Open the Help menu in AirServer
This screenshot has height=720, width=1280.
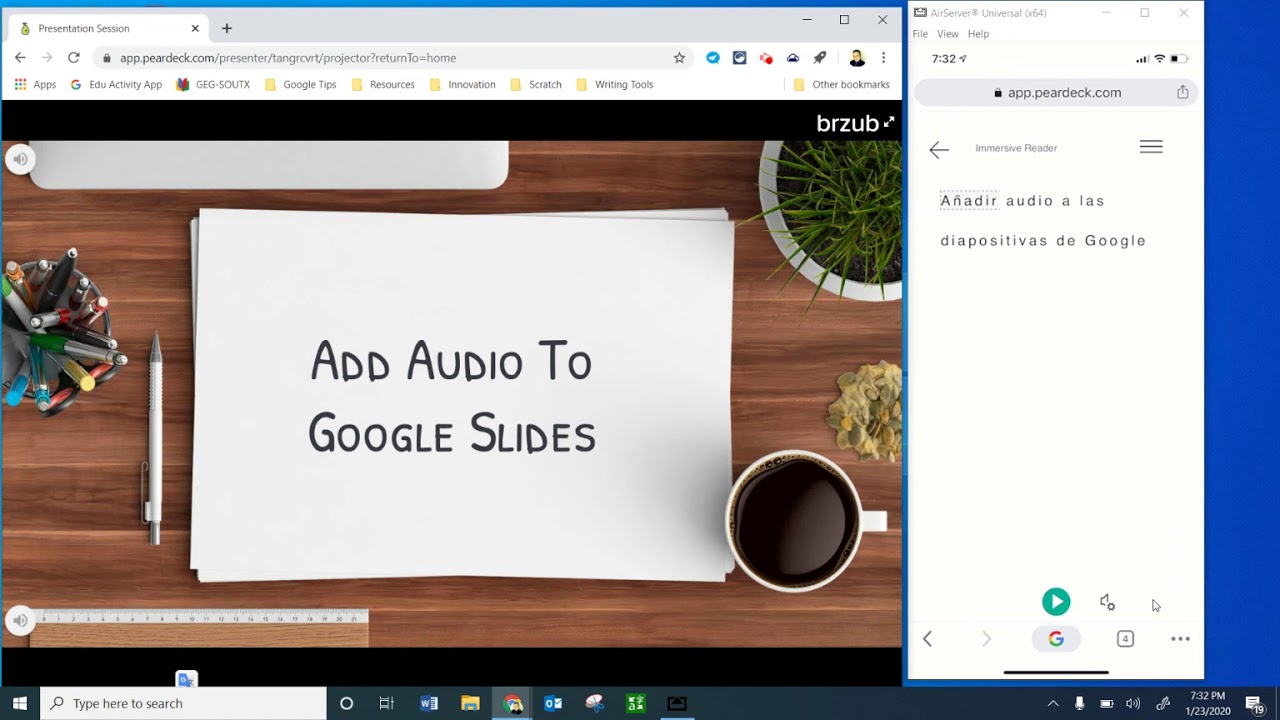(x=978, y=34)
